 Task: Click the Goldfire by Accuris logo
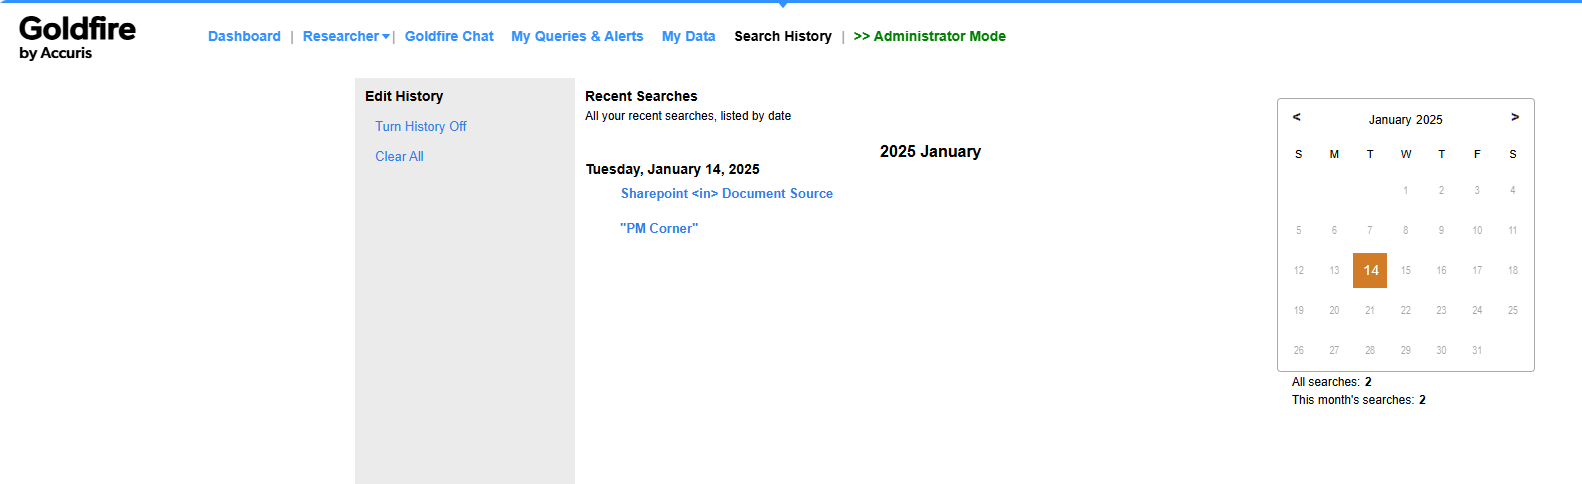pyautogui.click(x=77, y=38)
